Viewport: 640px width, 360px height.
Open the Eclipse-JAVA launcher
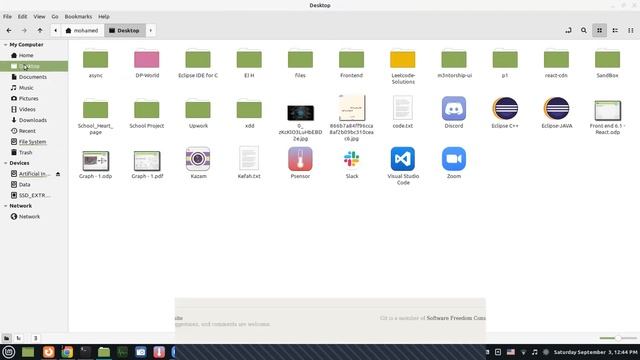point(556,109)
